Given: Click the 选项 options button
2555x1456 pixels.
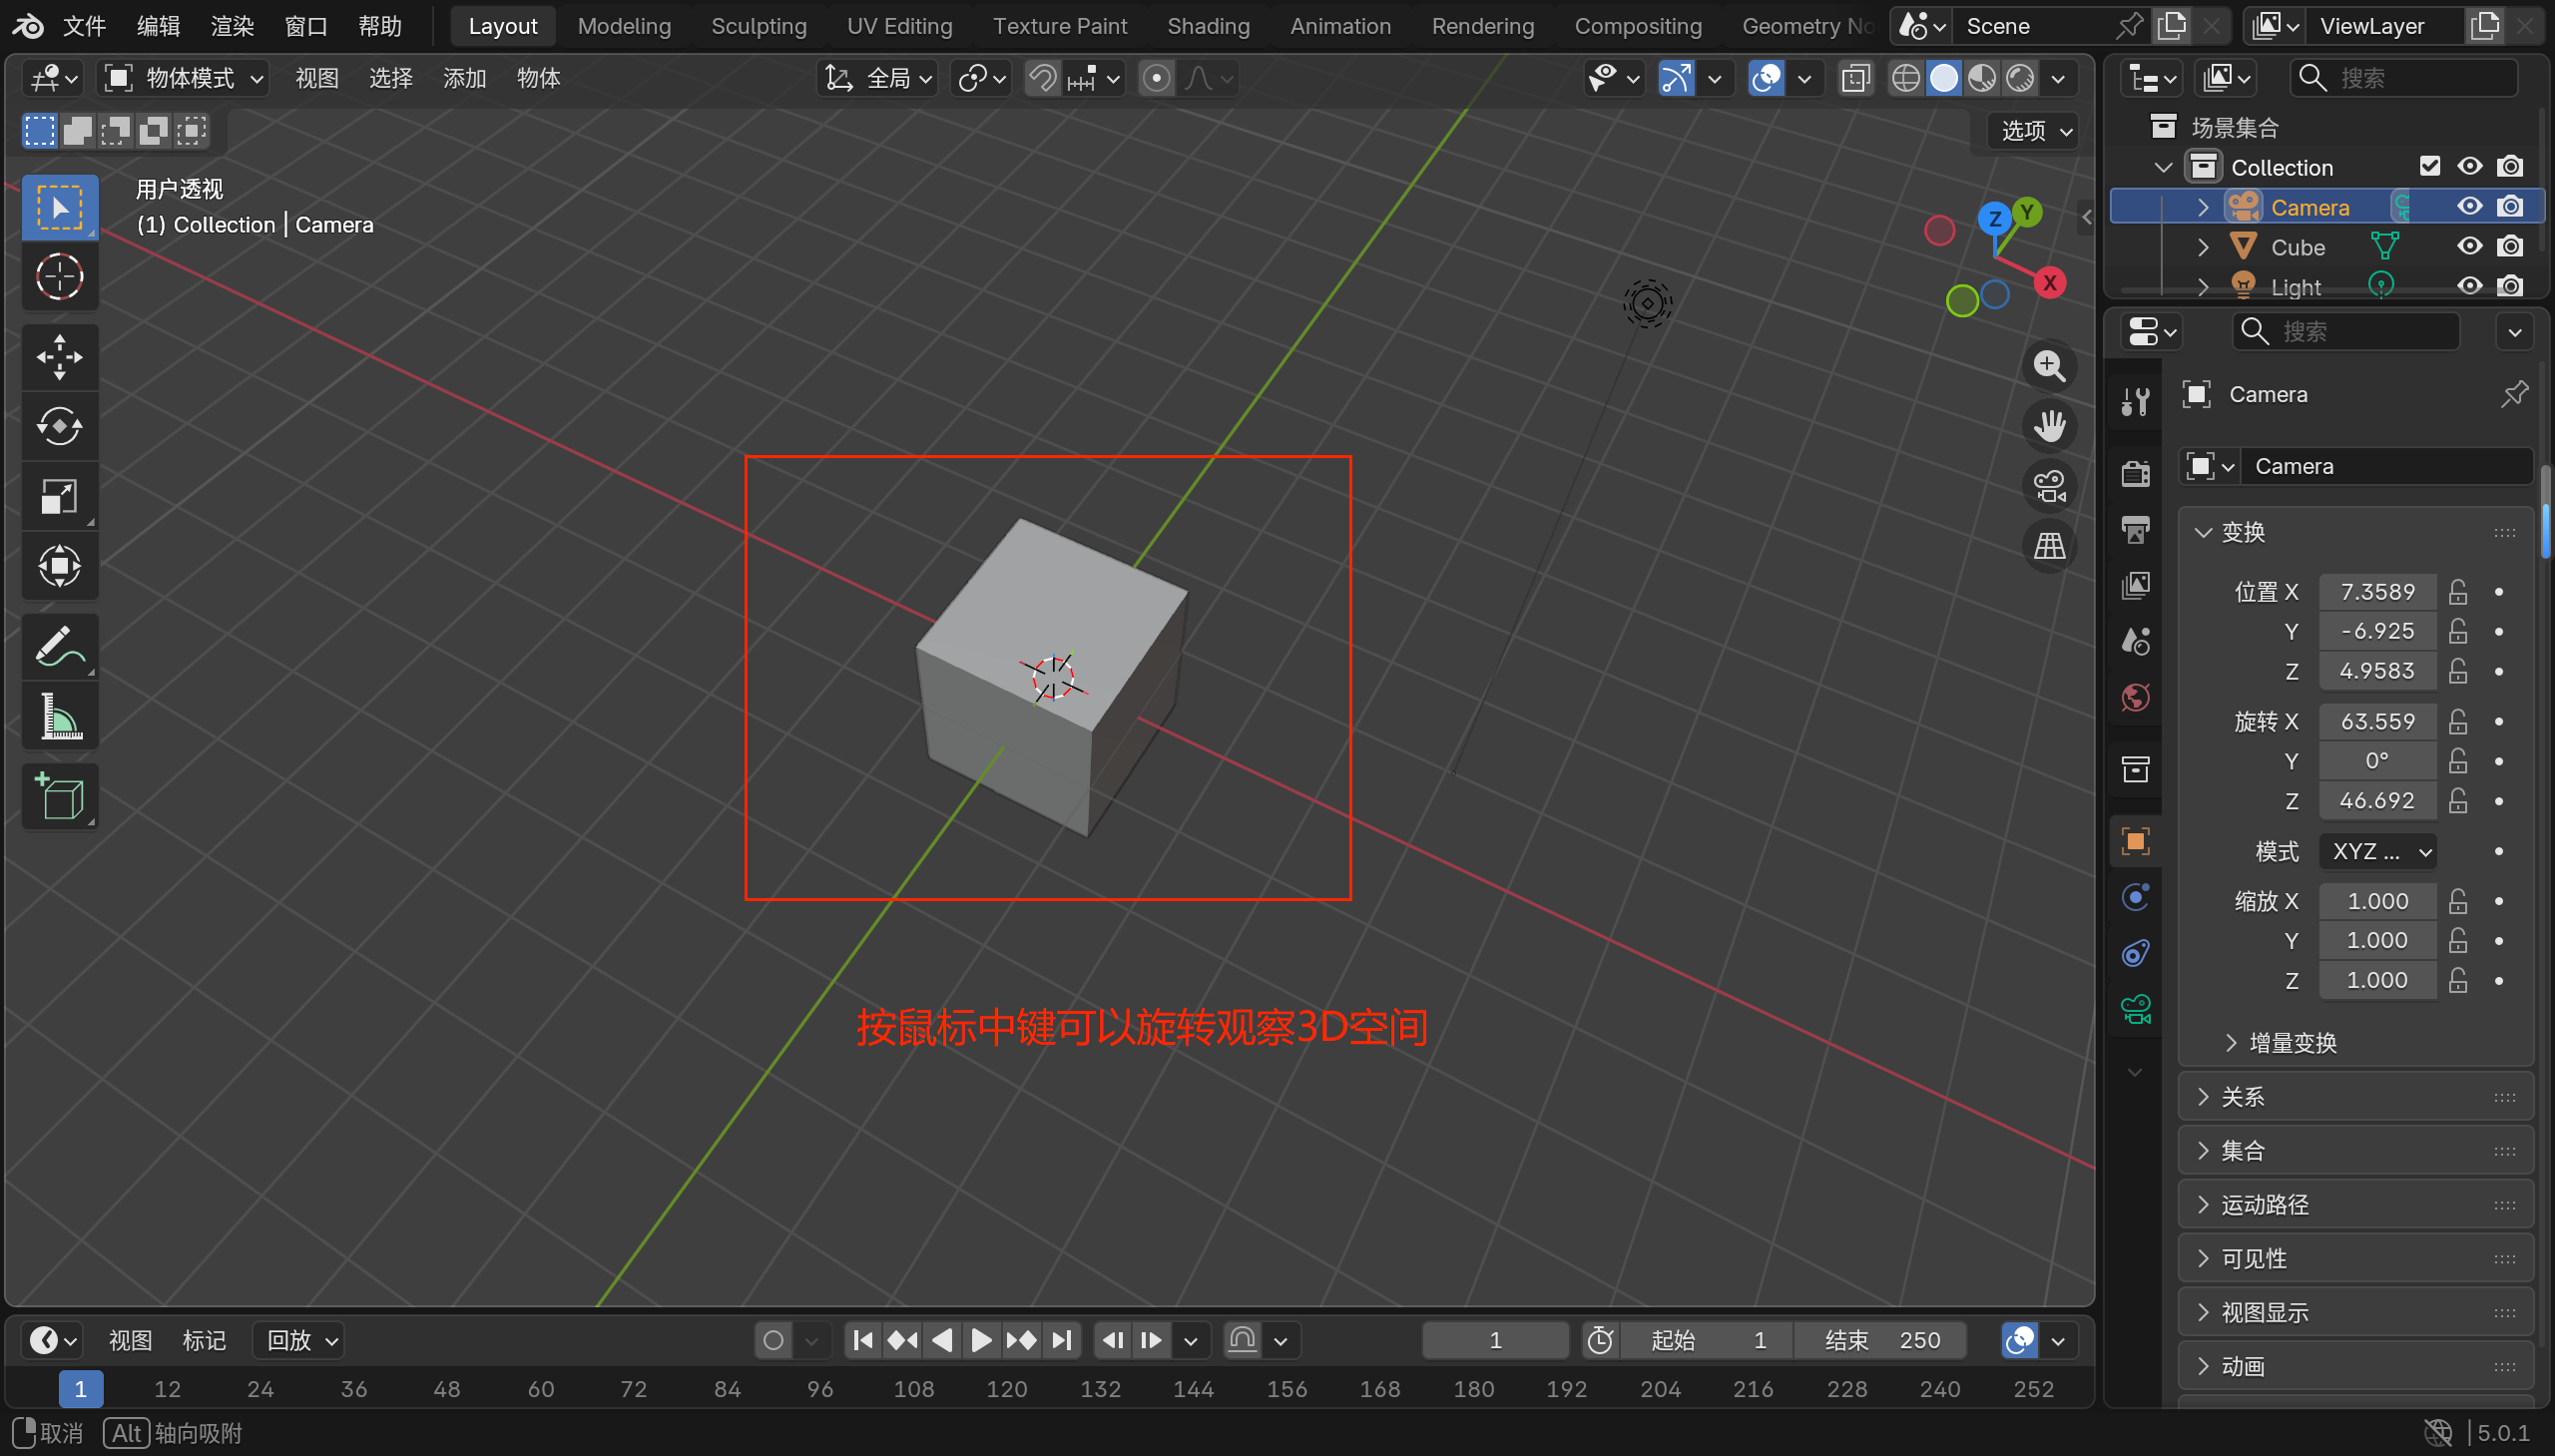Looking at the screenshot, I should click(x=2035, y=131).
